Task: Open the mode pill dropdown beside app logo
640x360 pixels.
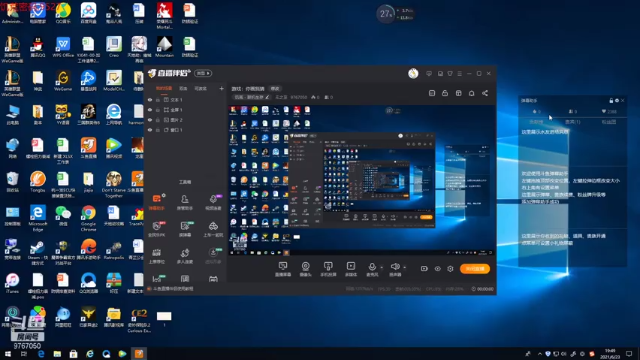Action: click(203, 73)
